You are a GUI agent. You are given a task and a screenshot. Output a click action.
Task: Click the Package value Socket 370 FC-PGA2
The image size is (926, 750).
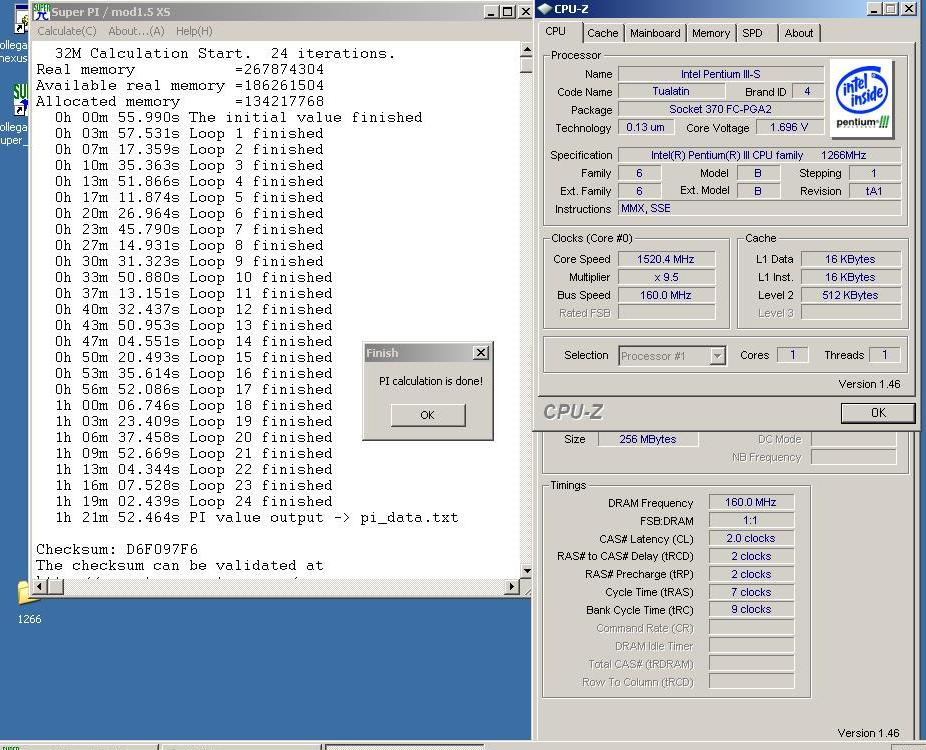click(720, 109)
